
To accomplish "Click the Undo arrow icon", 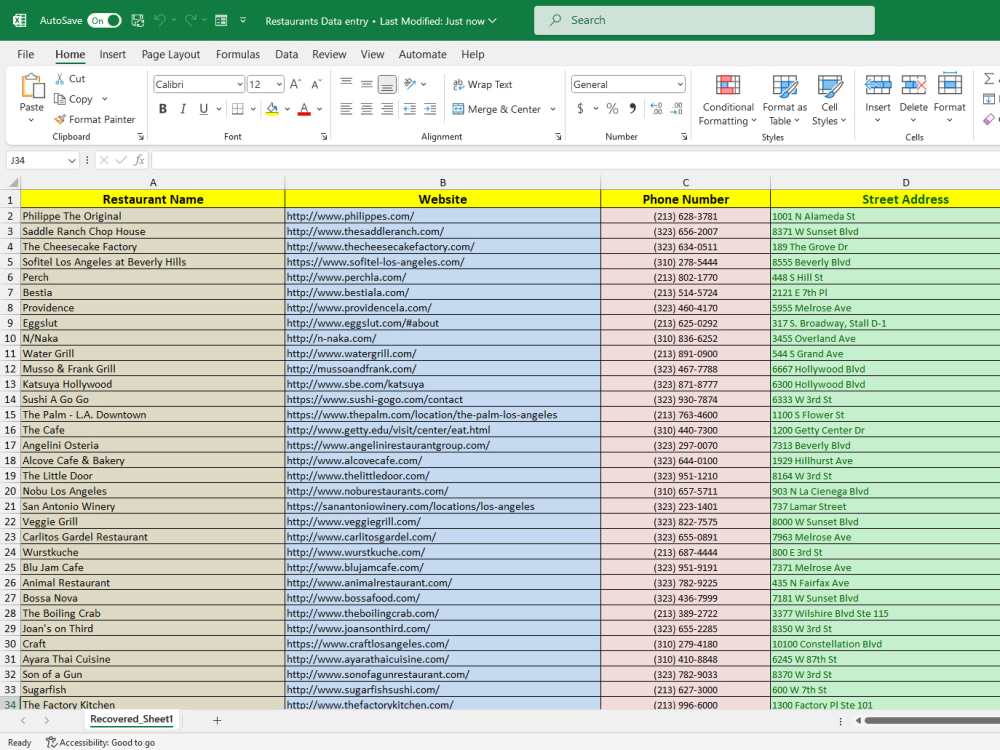I will (x=159, y=20).
